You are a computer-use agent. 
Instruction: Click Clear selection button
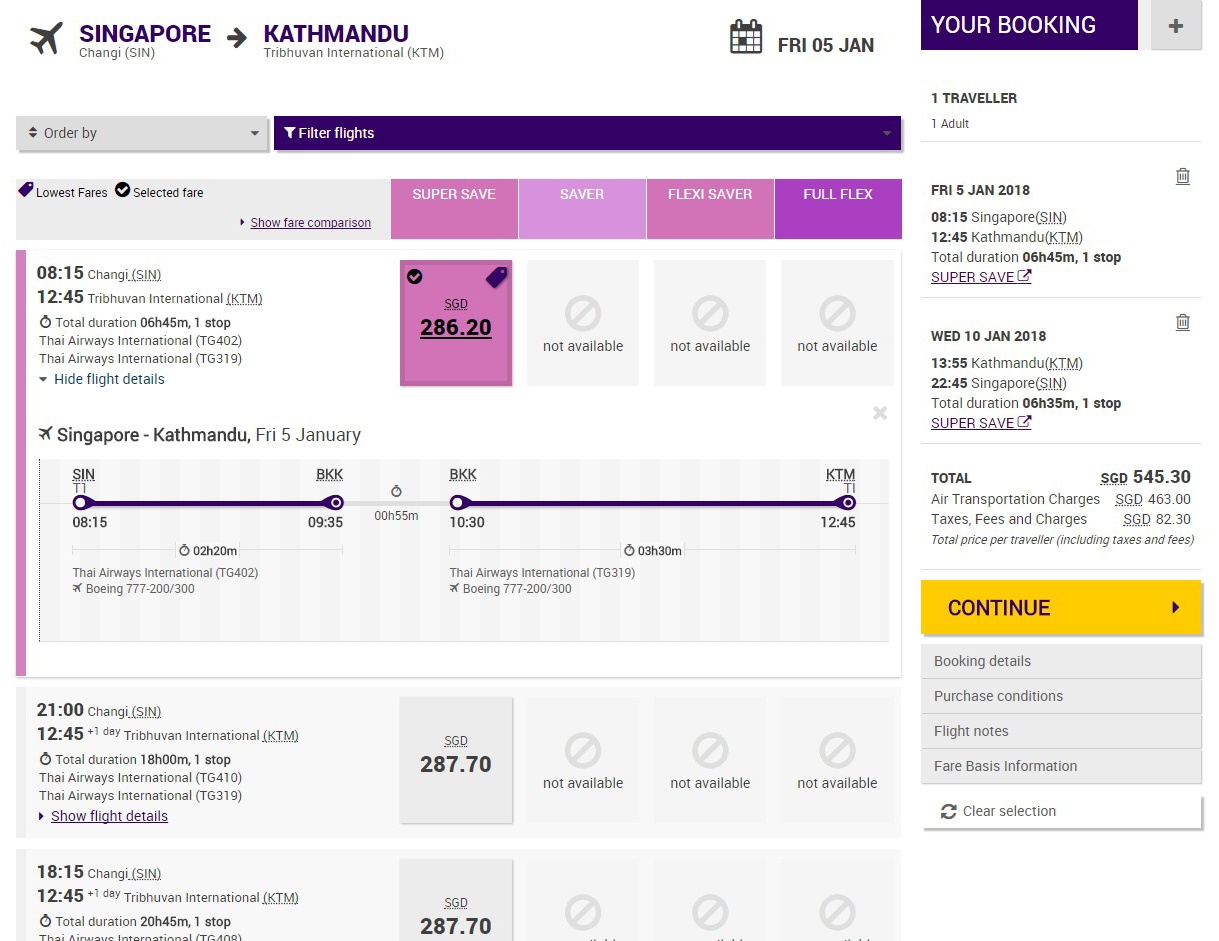tap(1061, 811)
